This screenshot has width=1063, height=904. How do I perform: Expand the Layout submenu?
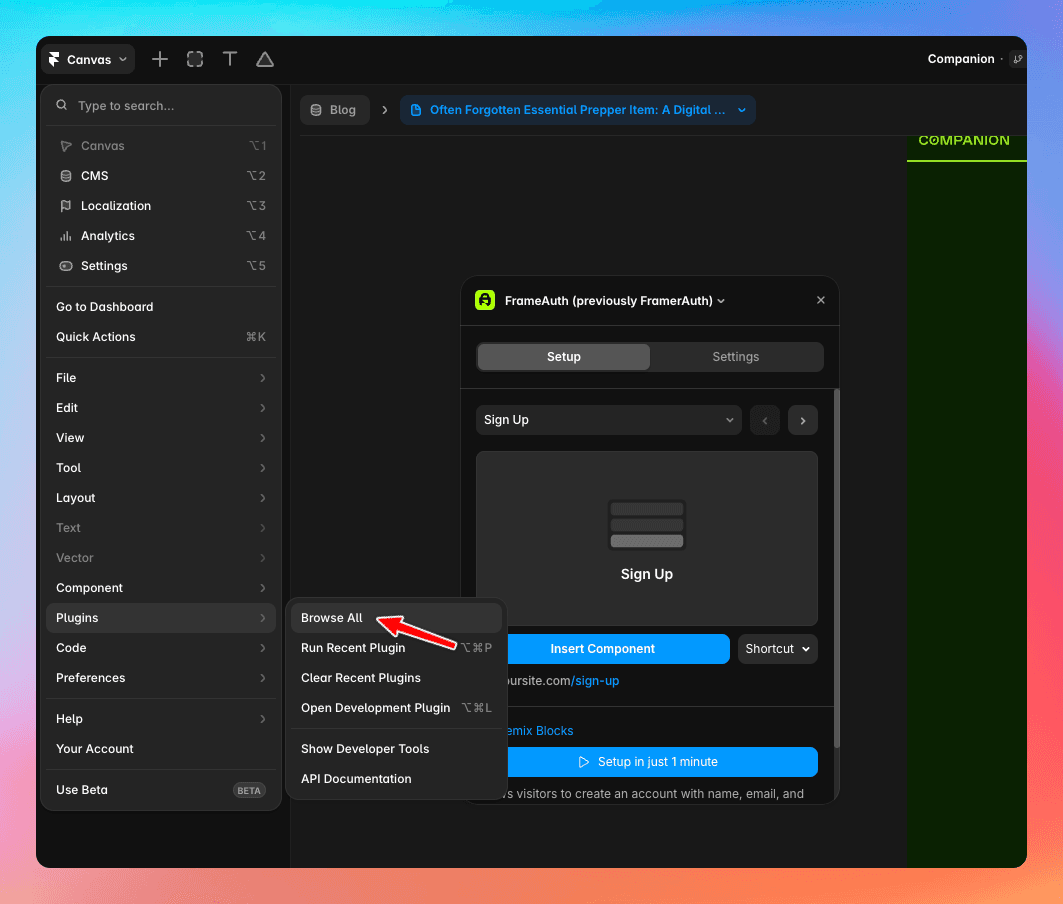pyautogui.click(x=161, y=498)
